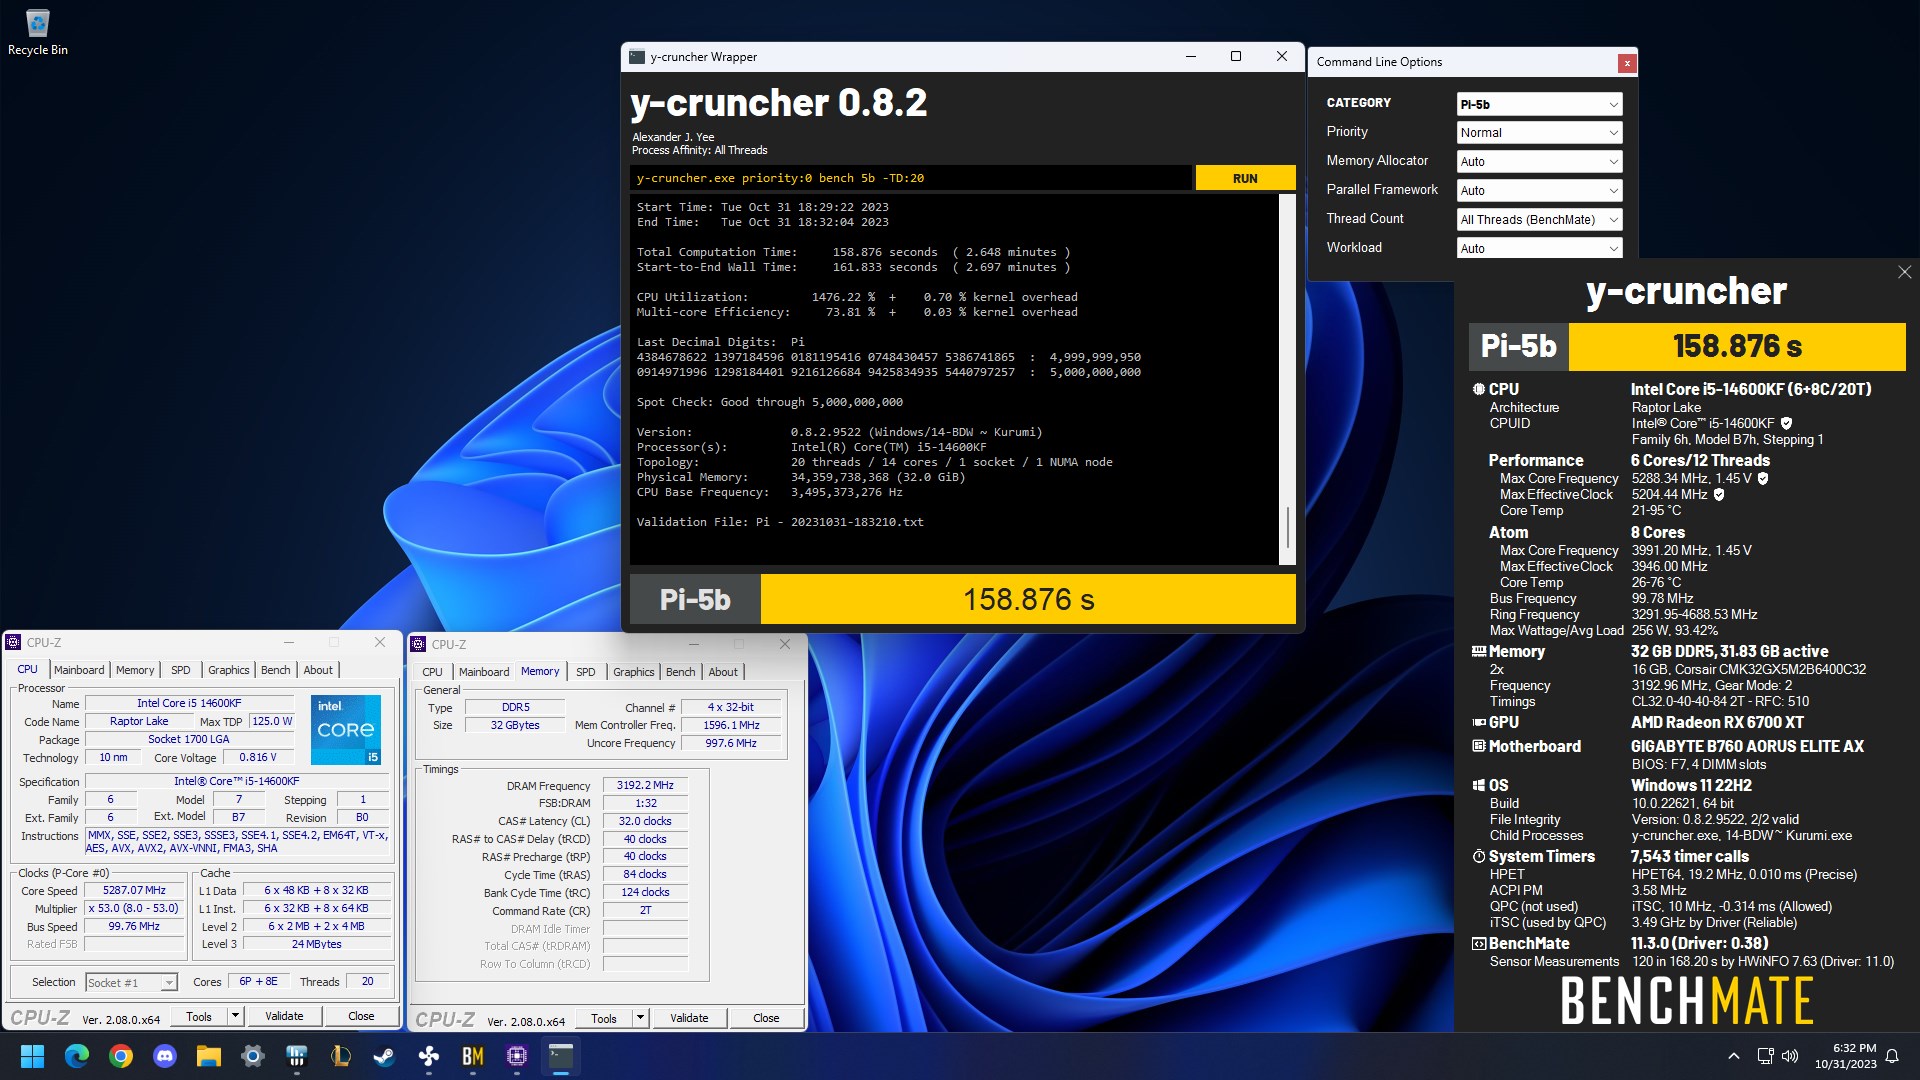Open the Workload dropdown
This screenshot has height=1080, width=1920.
(1539, 249)
